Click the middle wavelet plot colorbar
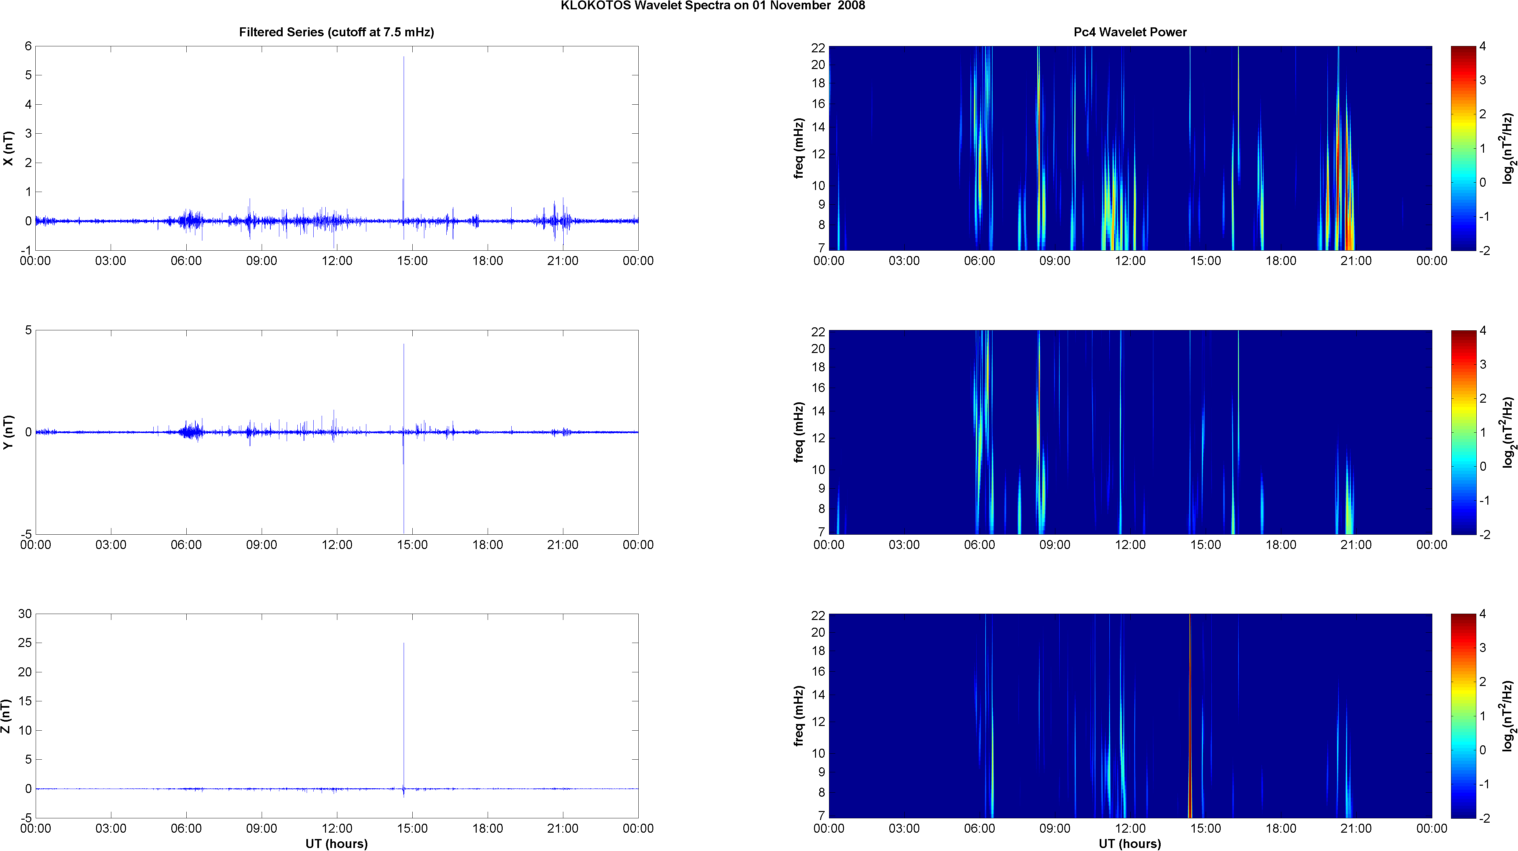This screenshot has height=851, width=1518. pyautogui.click(x=1463, y=432)
